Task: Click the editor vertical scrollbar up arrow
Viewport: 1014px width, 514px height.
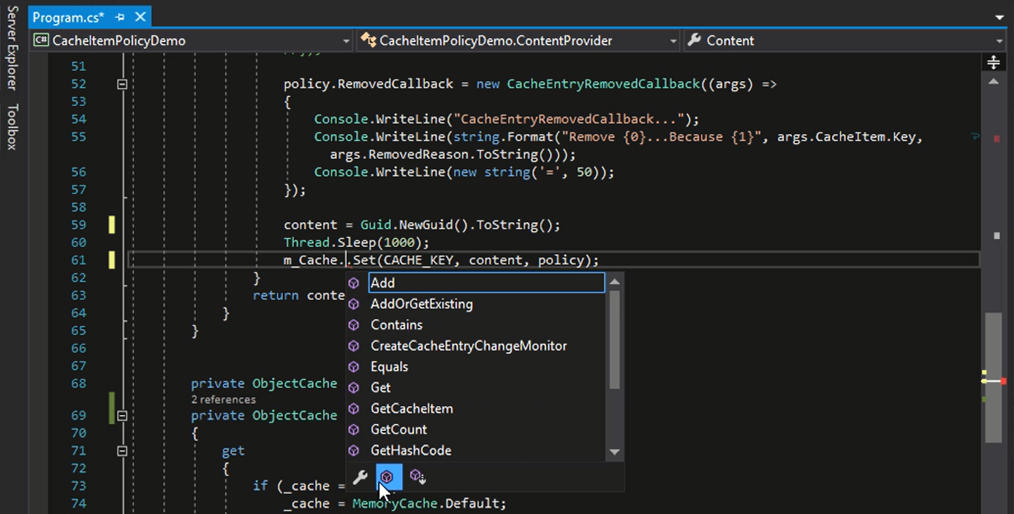Action: click(x=993, y=81)
